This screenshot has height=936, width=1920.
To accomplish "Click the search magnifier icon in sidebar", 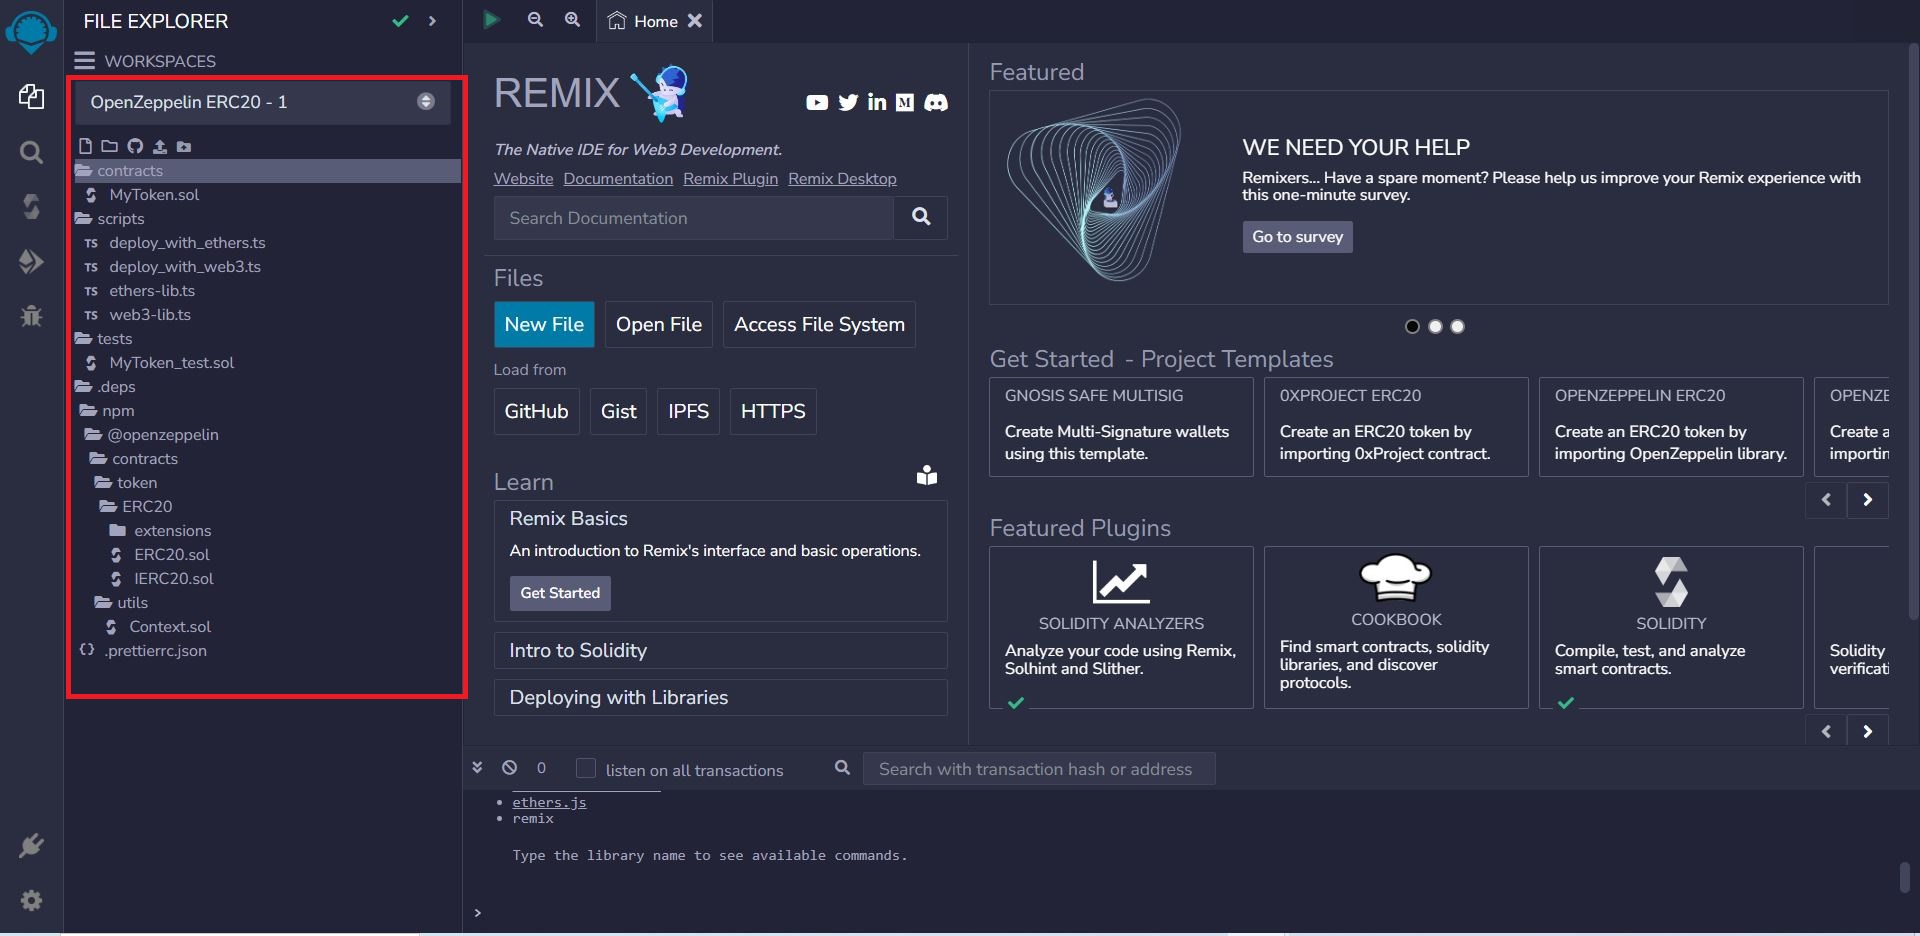I will point(31,152).
